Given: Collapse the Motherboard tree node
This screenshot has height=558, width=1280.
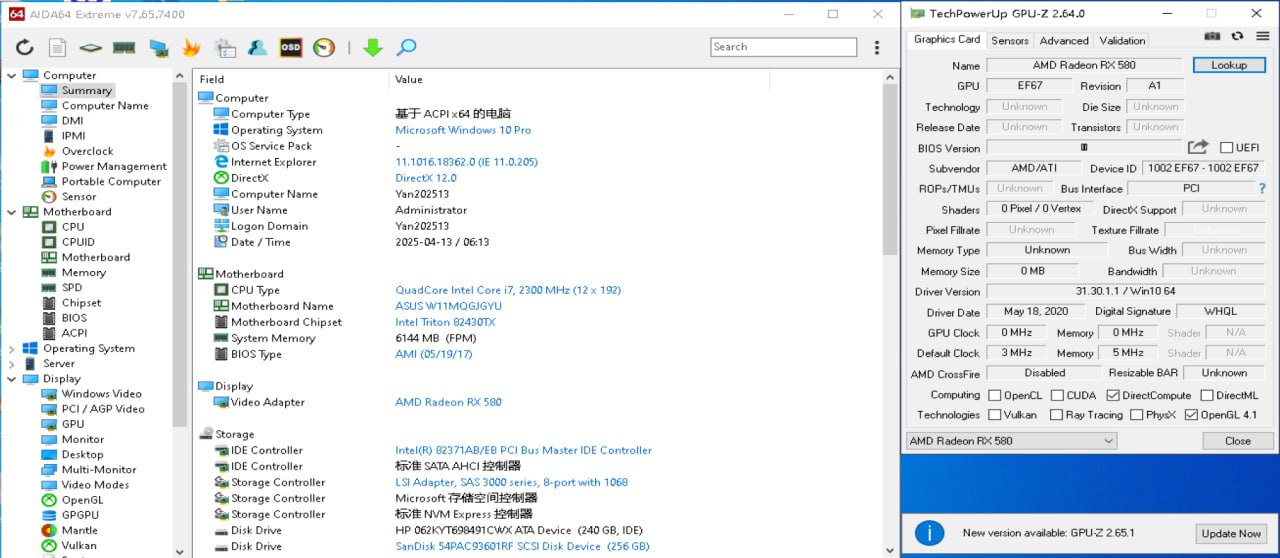Looking at the screenshot, I should point(12,212).
